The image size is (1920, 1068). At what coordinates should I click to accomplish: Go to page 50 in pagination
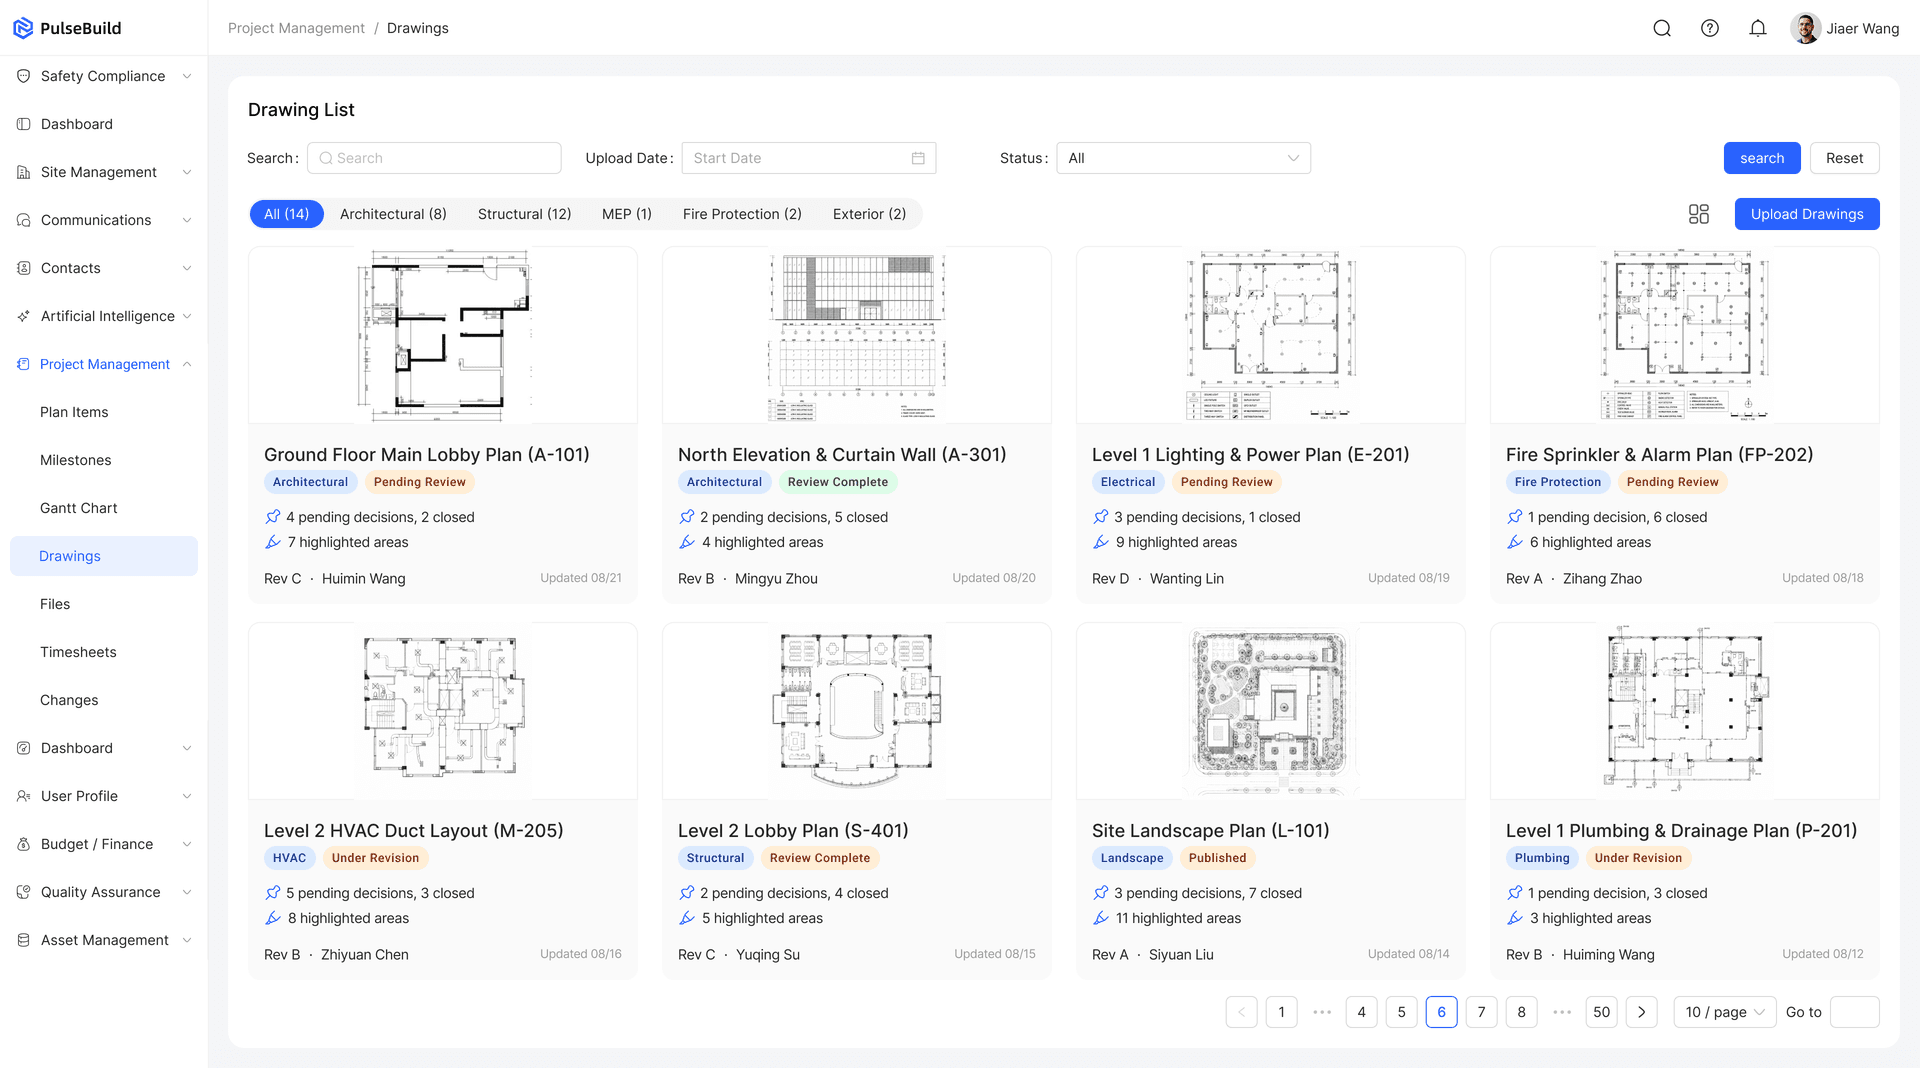[x=1601, y=1012]
